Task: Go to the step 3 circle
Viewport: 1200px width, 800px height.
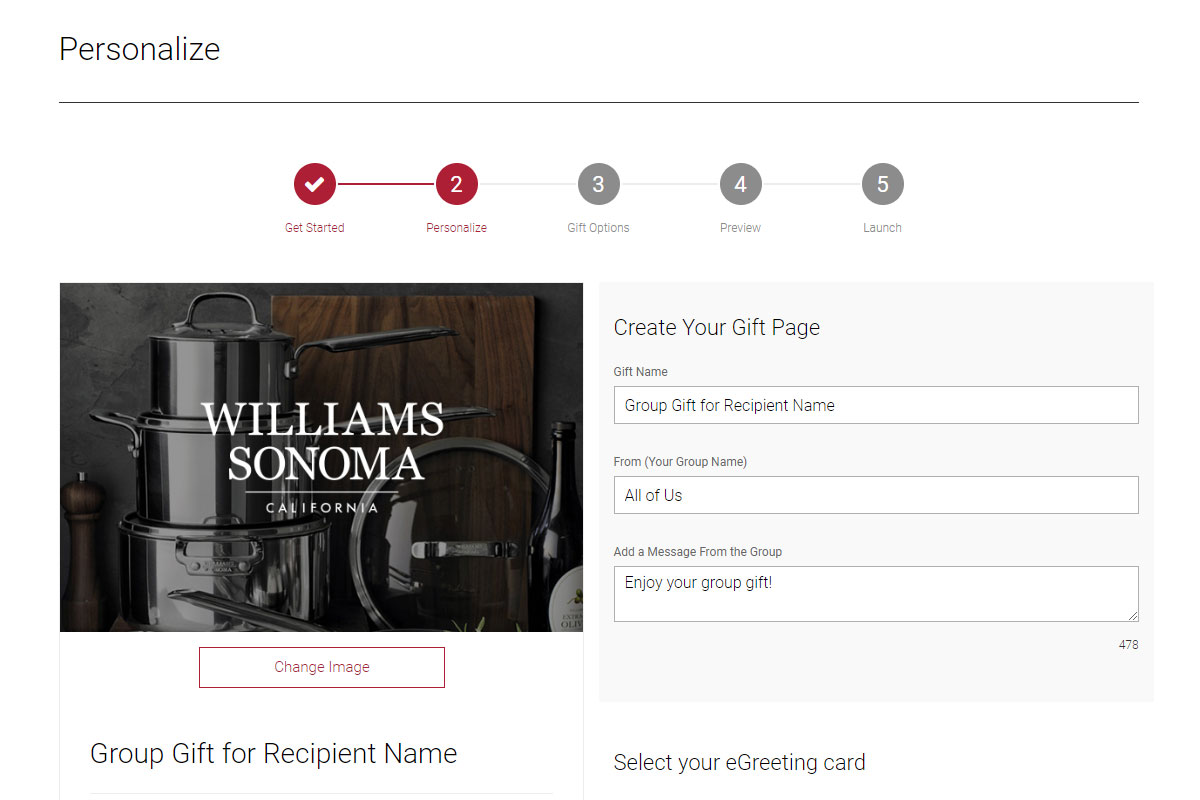Action: 599,184
